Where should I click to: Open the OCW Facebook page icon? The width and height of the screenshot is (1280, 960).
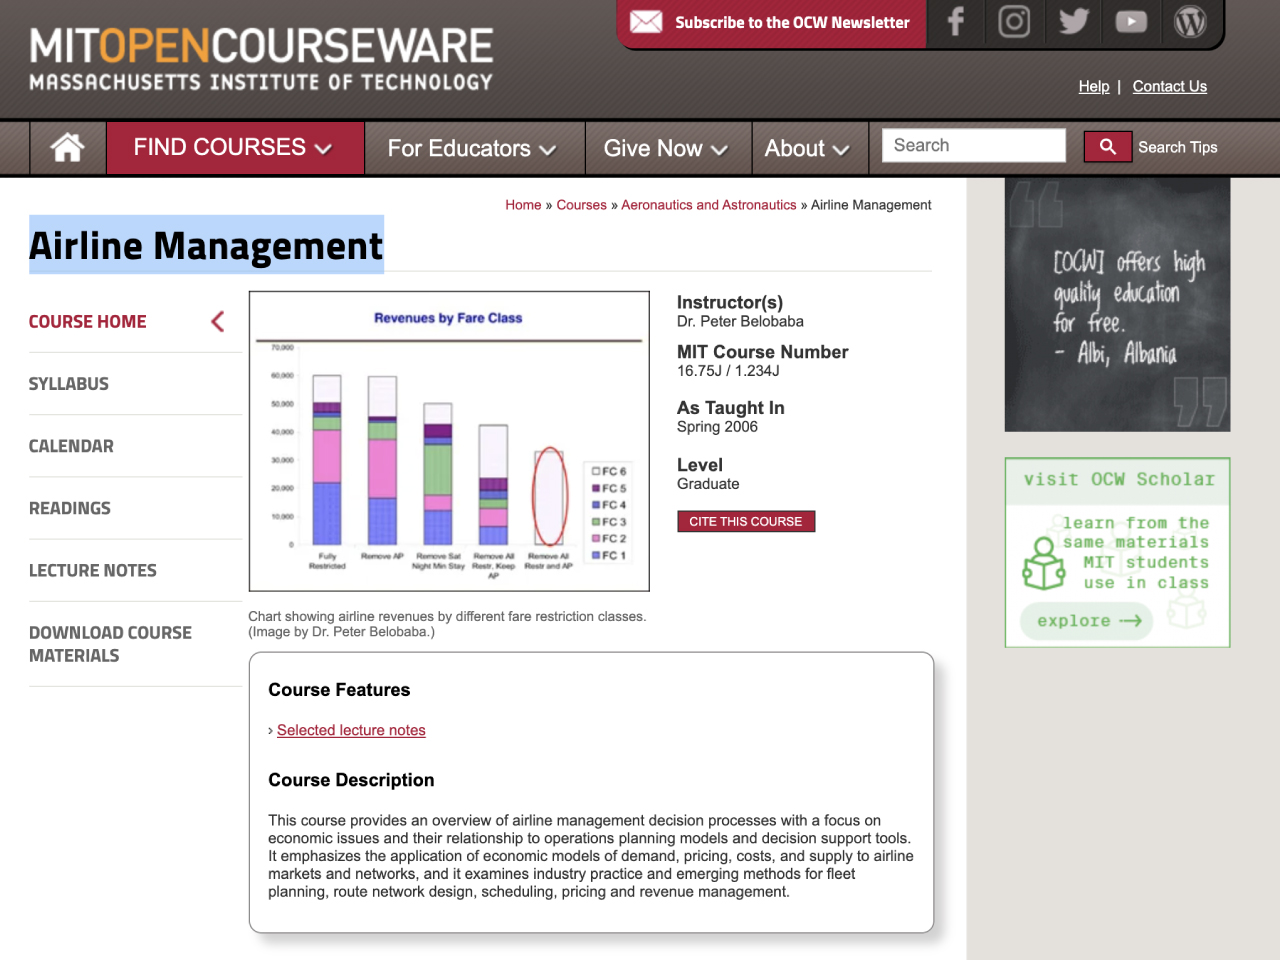pos(955,22)
